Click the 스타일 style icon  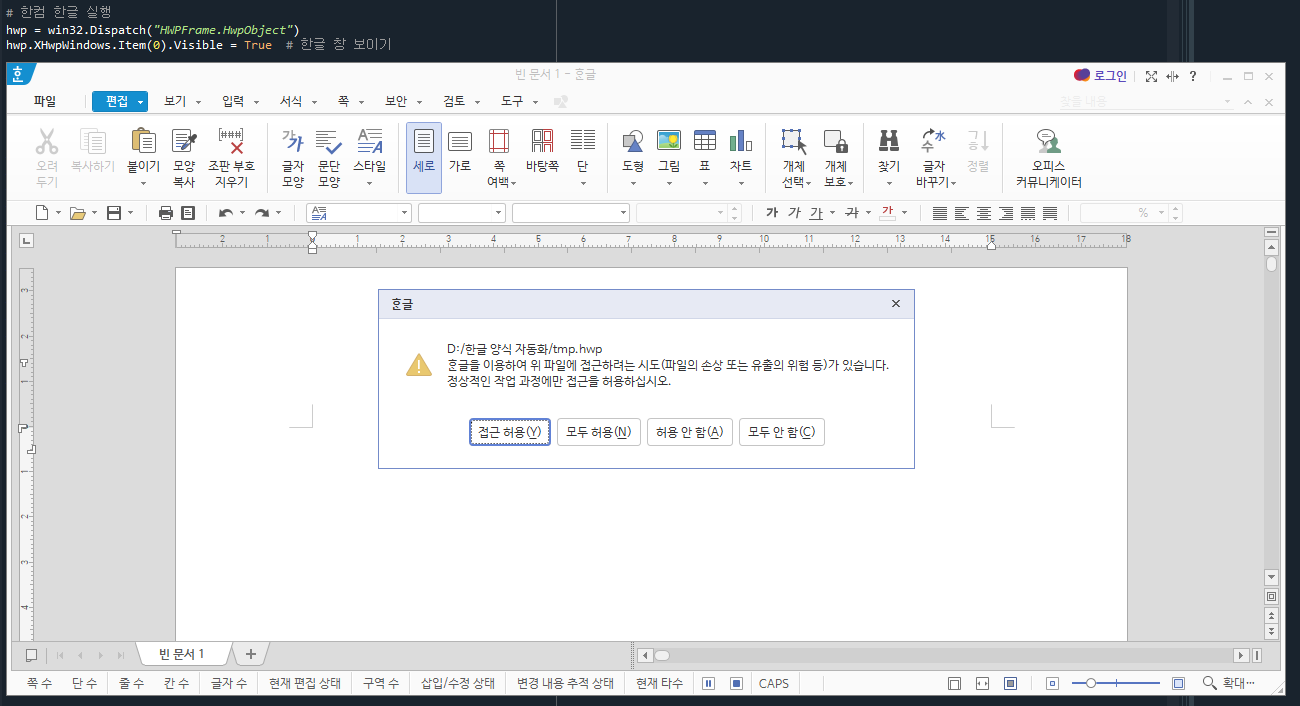(370, 141)
